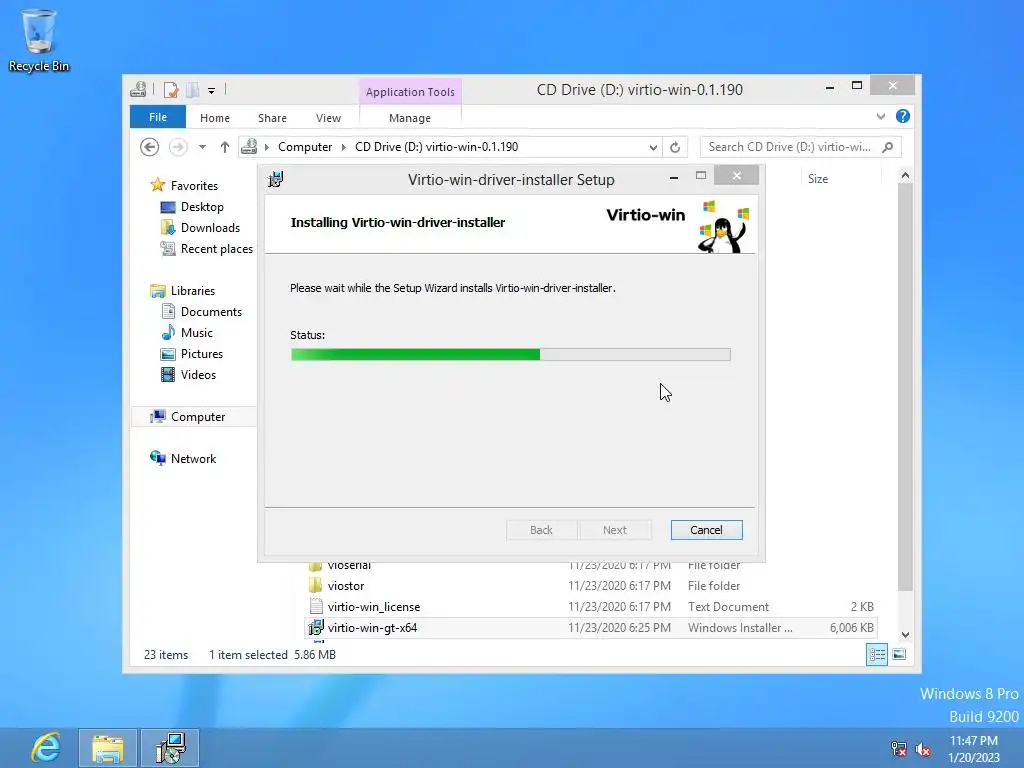Click the muted speaker tray icon

(x=923, y=749)
